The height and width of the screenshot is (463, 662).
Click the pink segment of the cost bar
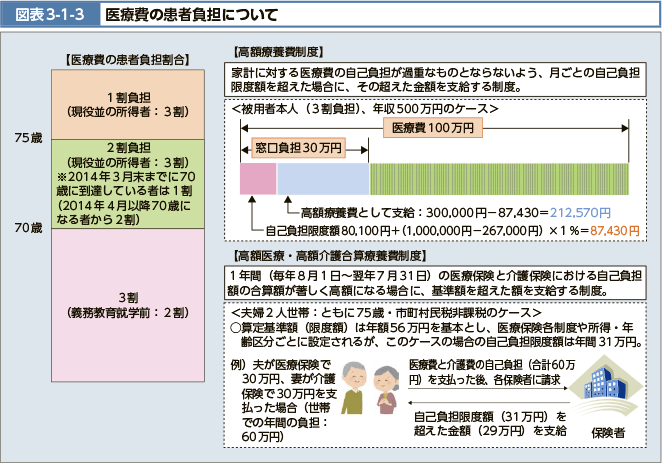pos(257,178)
